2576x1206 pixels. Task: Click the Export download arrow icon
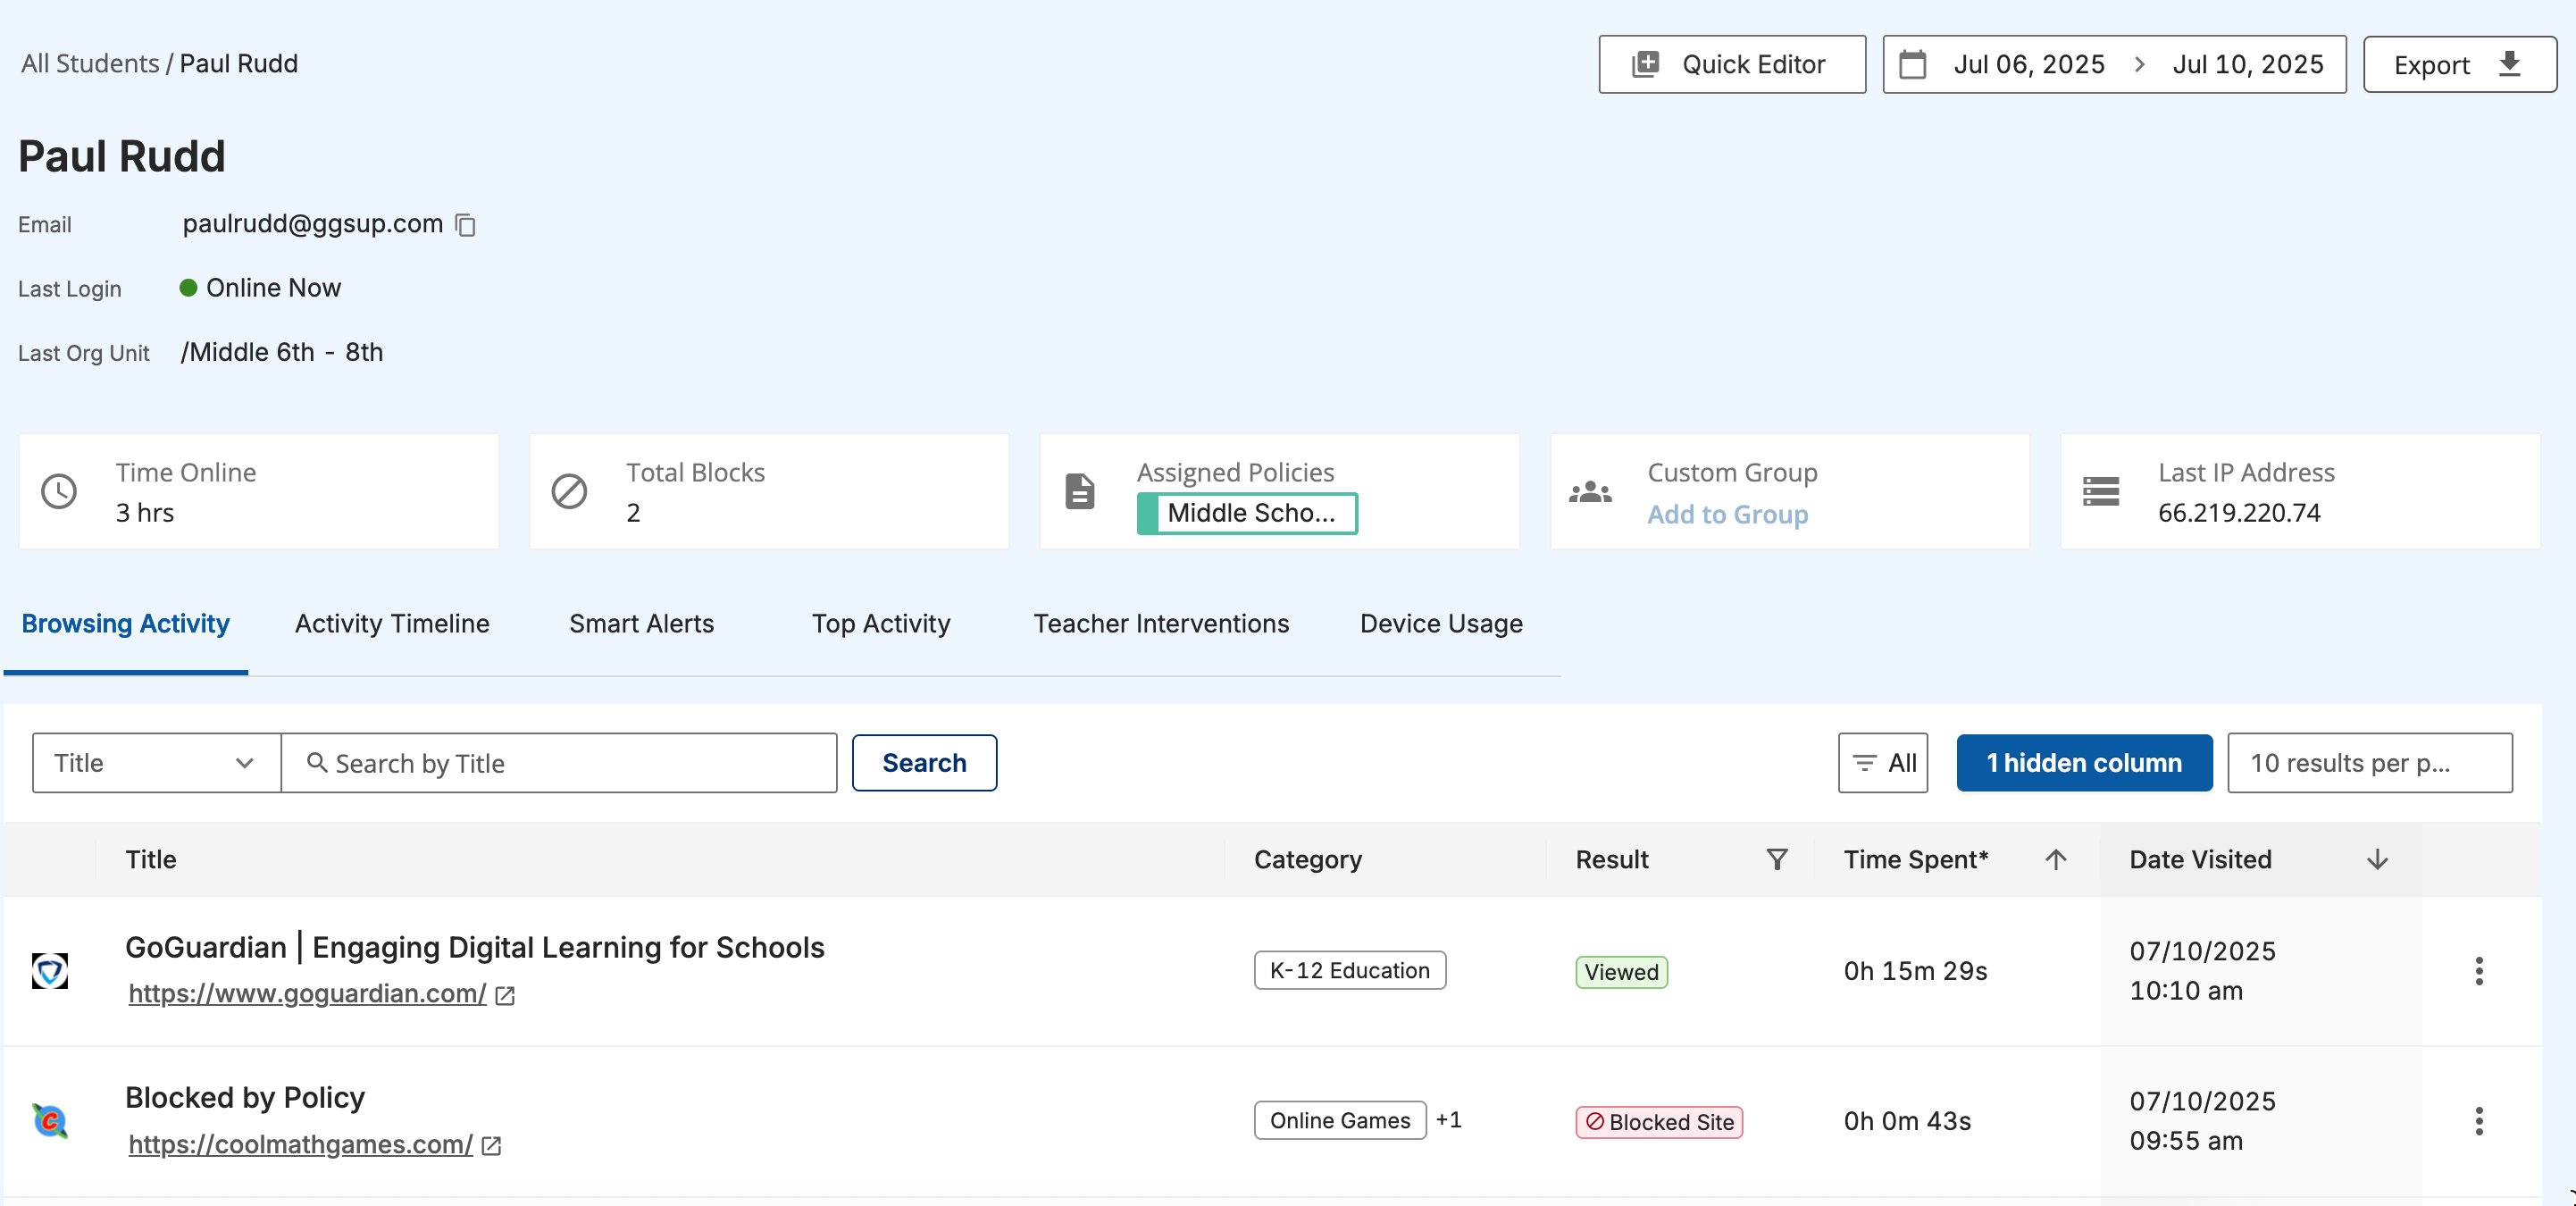[x=2509, y=64]
